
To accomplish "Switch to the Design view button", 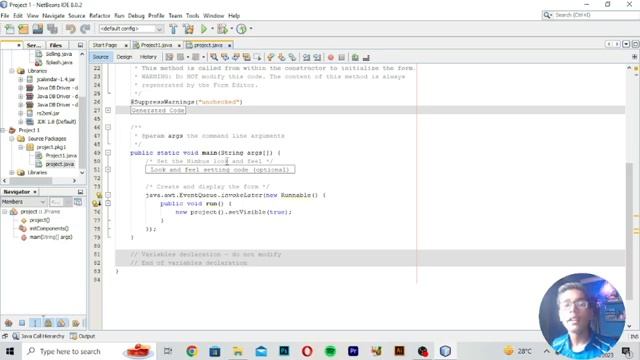I will (x=124, y=57).
